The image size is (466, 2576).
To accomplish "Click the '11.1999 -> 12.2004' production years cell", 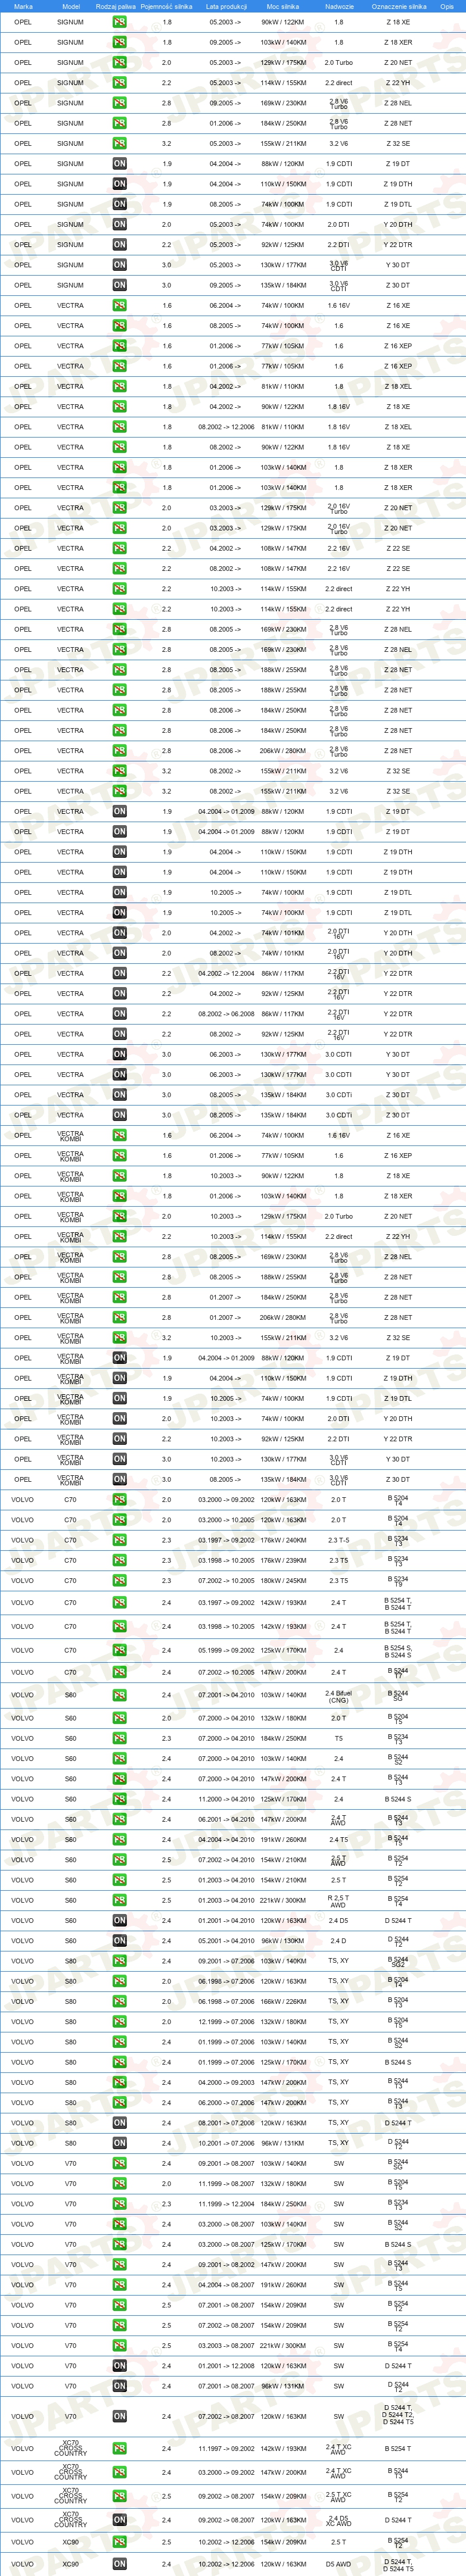I will pyautogui.click(x=226, y=2203).
